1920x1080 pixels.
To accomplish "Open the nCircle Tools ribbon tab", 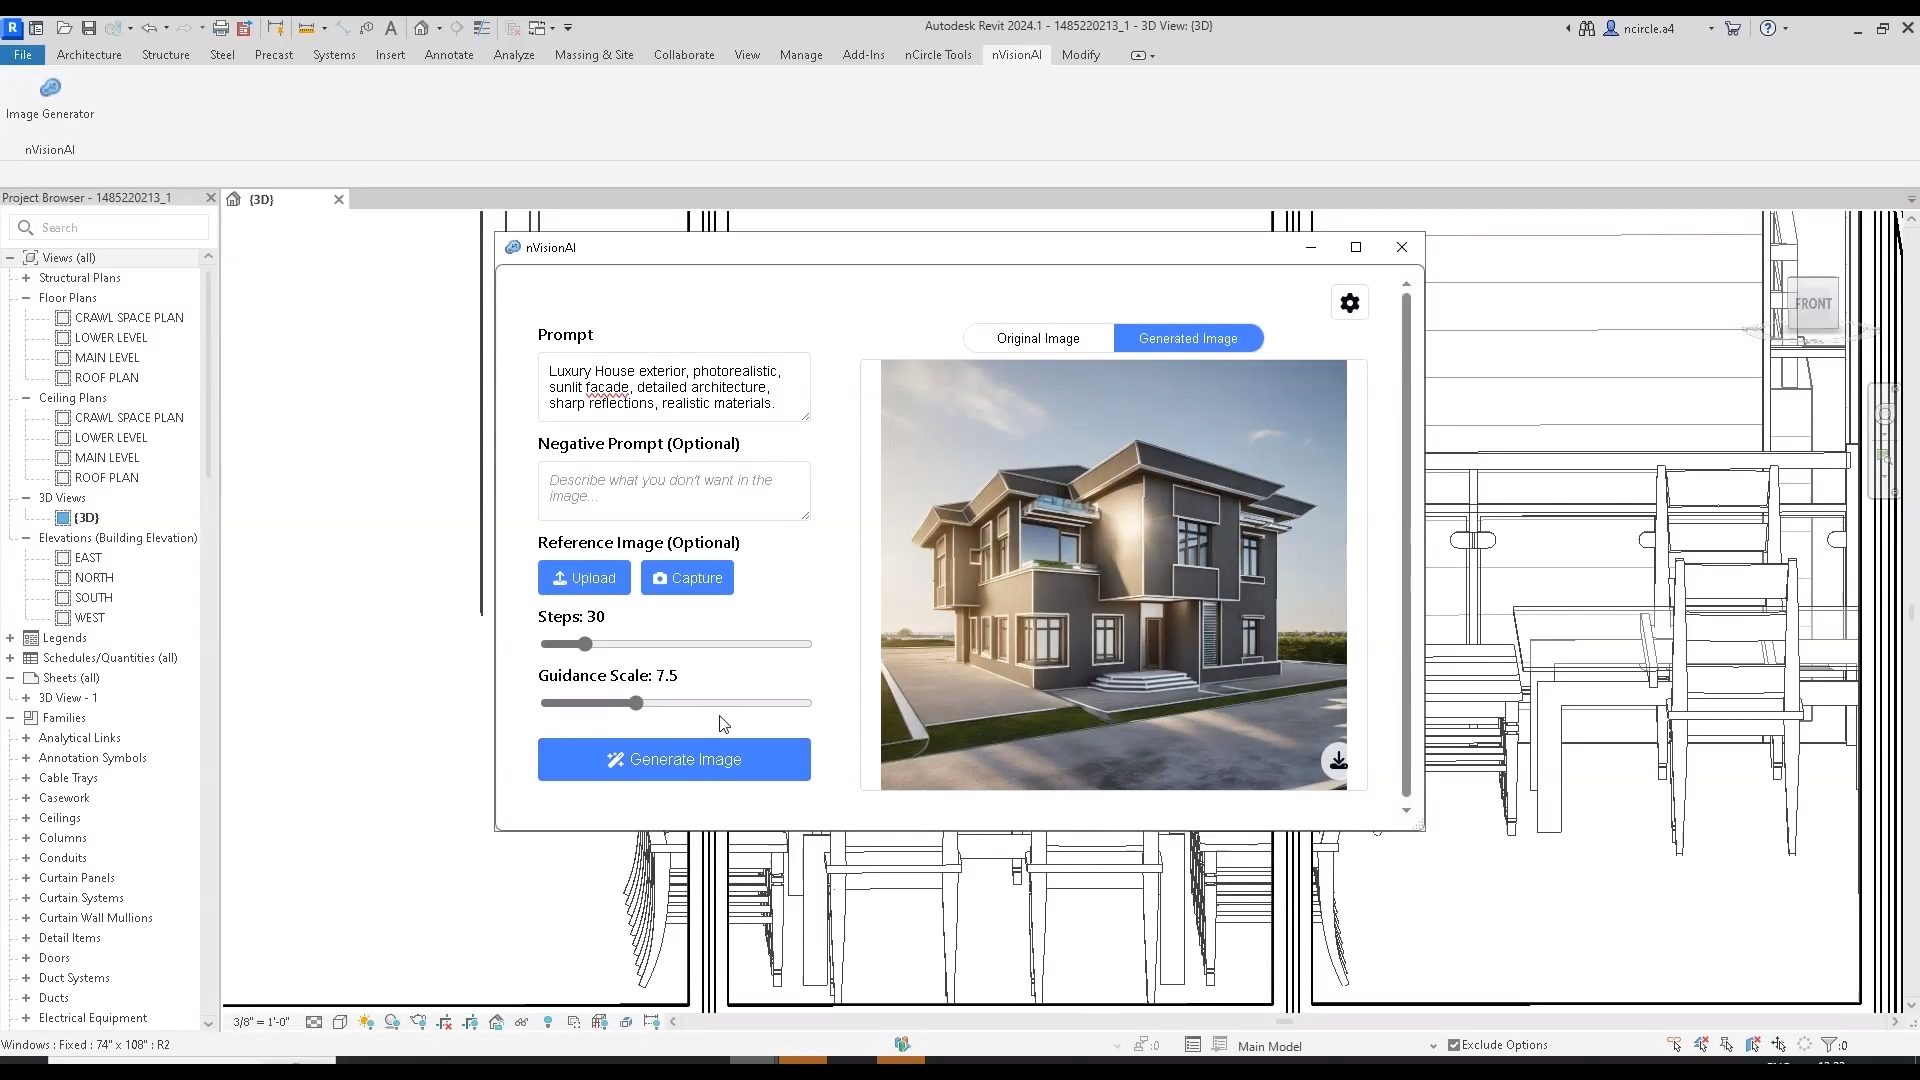I will [938, 55].
